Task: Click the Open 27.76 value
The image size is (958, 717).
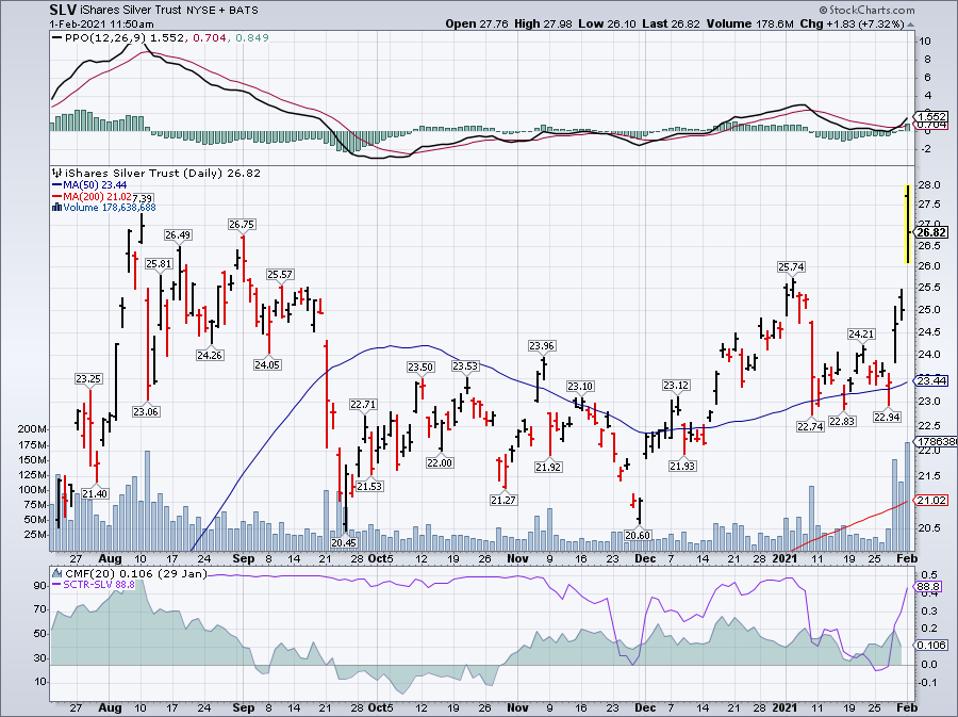Action: click(476, 24)
